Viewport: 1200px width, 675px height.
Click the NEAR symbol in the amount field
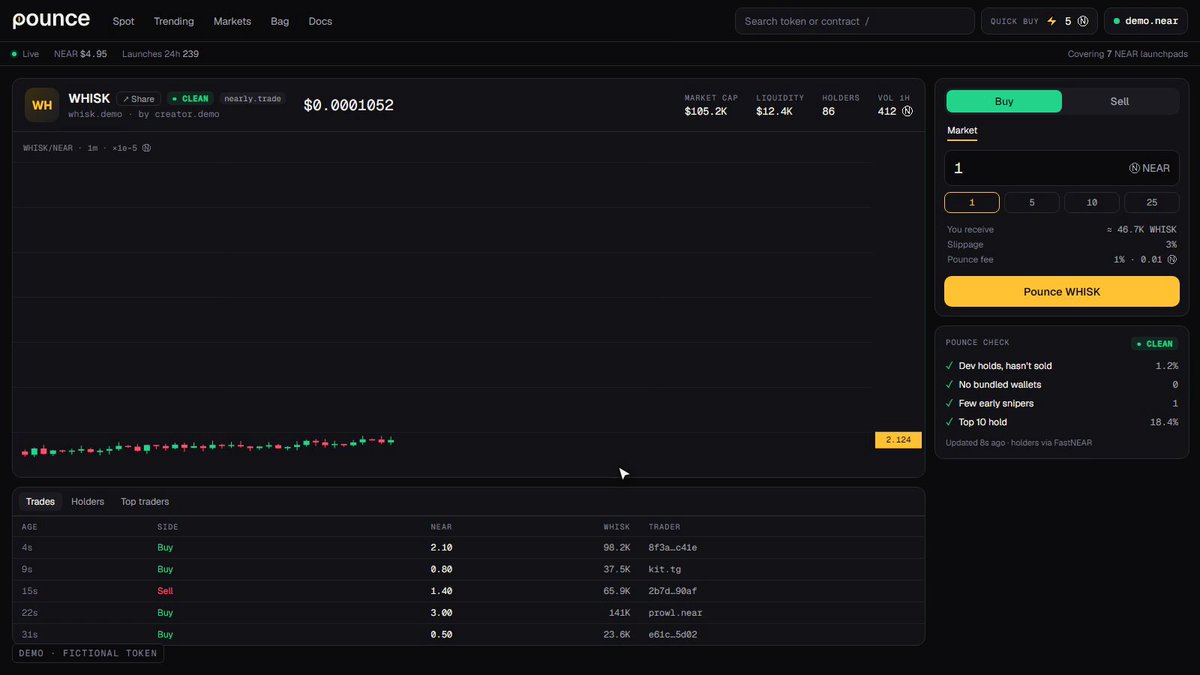coord(1135,168)
